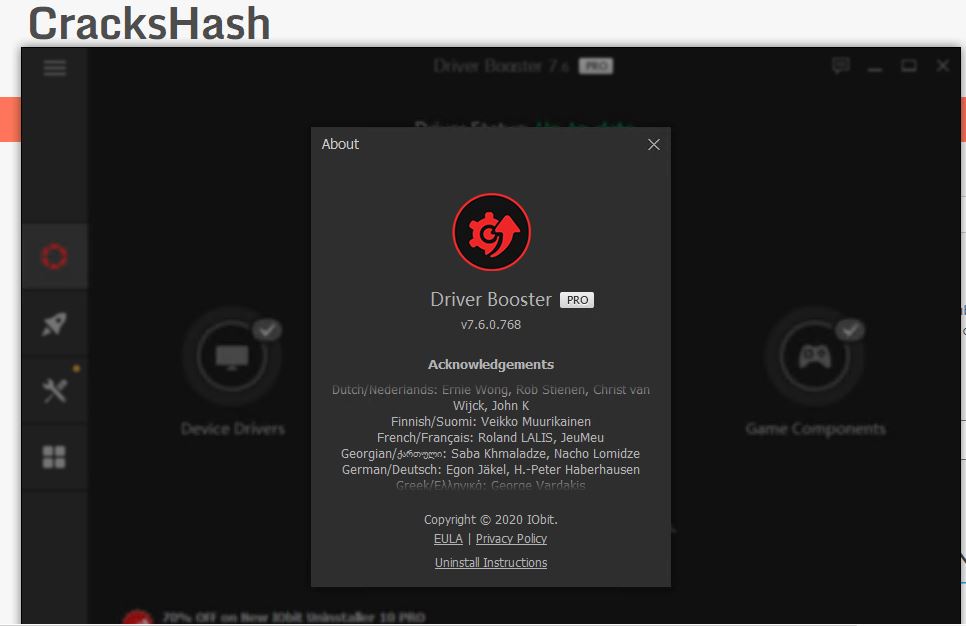Open the Privacy Policy link
The width and height of the screenshot is (966, 626).
(x=511, y=539)
